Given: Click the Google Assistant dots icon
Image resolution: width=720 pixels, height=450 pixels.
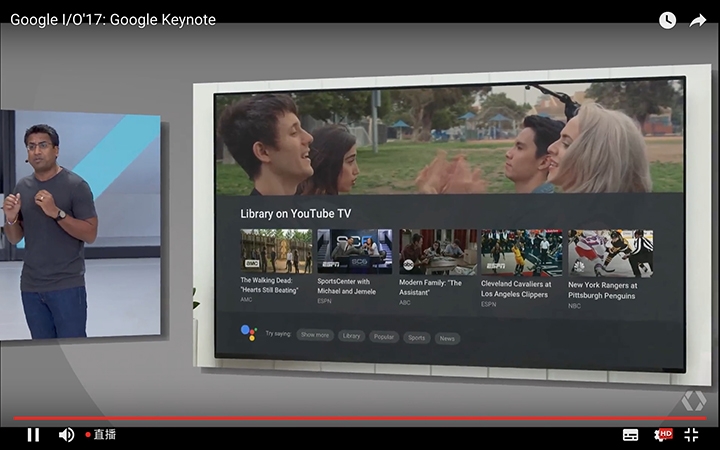Looking at the screenshot, I should tap(248, 332).
